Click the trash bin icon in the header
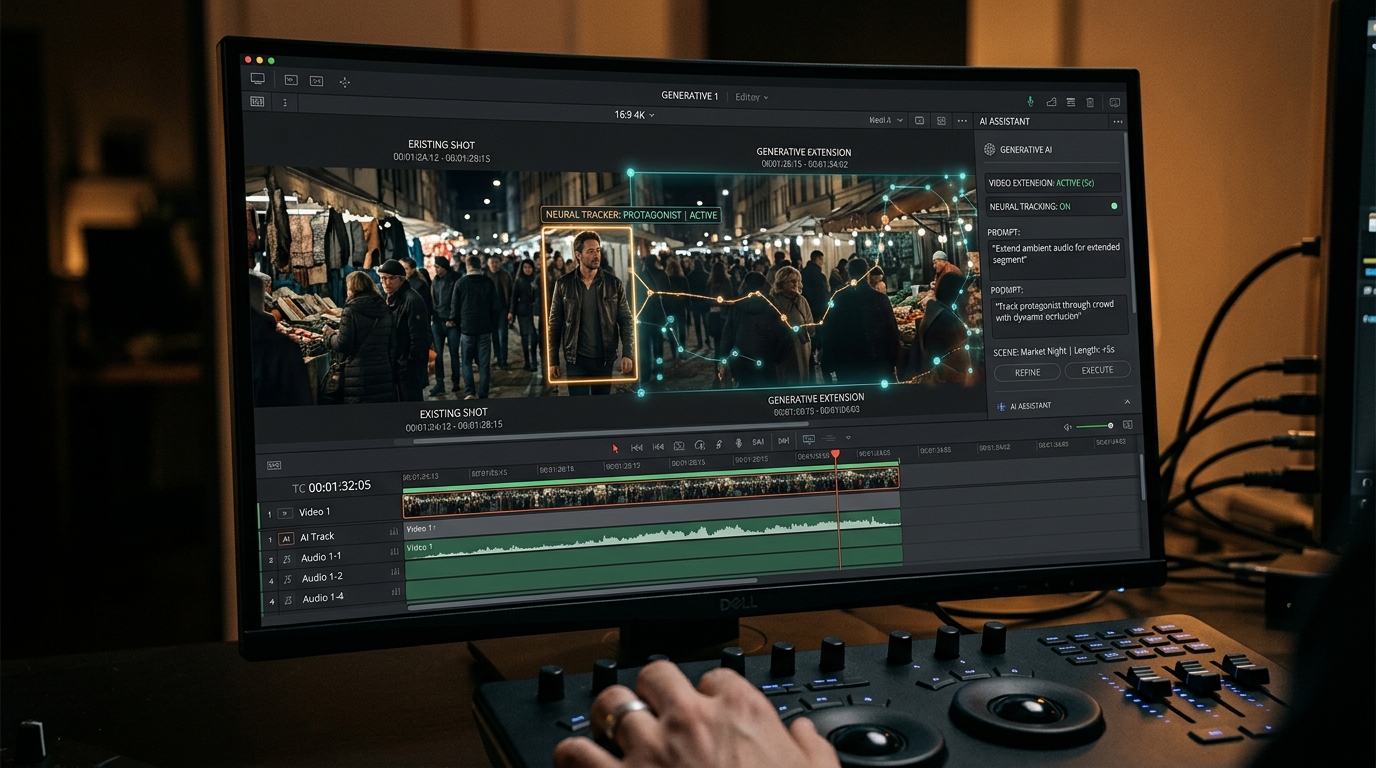Screen dimensions: 1376x768 1090,102
